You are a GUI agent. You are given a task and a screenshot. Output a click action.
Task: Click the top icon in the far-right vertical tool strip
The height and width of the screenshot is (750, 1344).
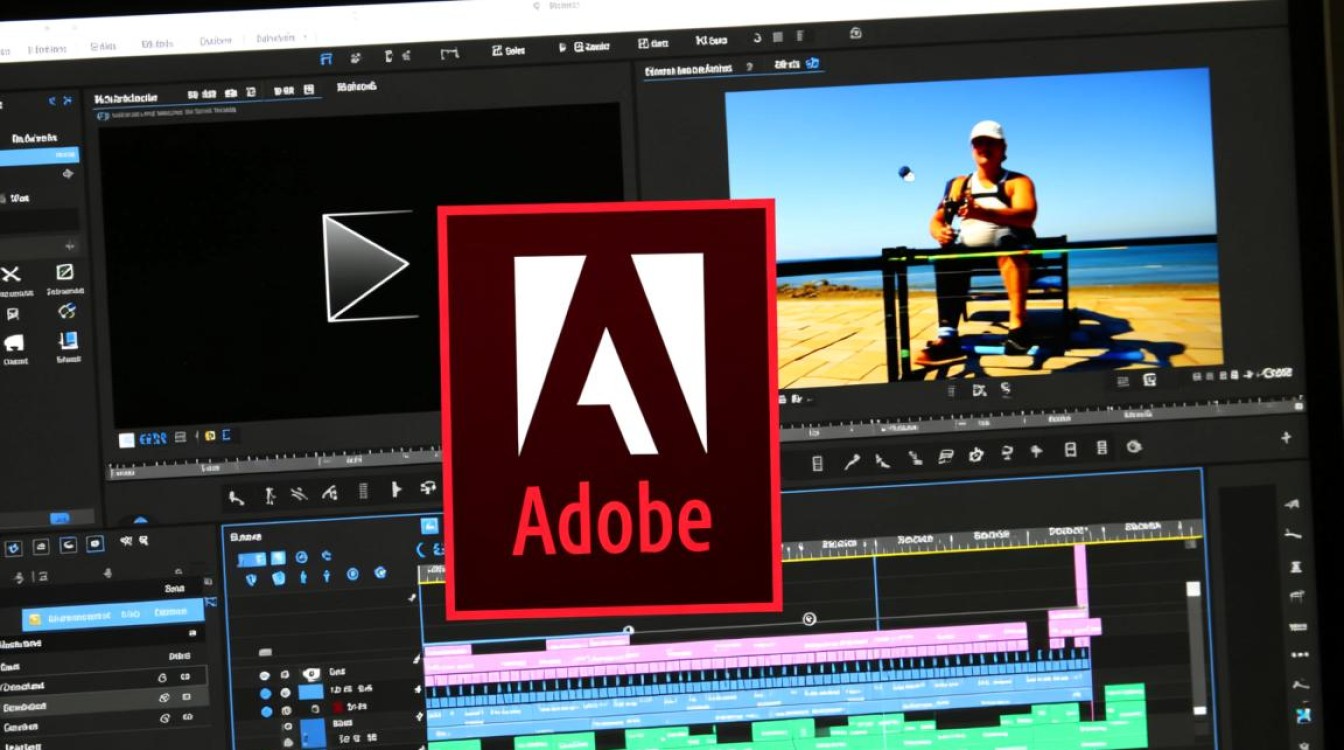tap(1292, 502)
